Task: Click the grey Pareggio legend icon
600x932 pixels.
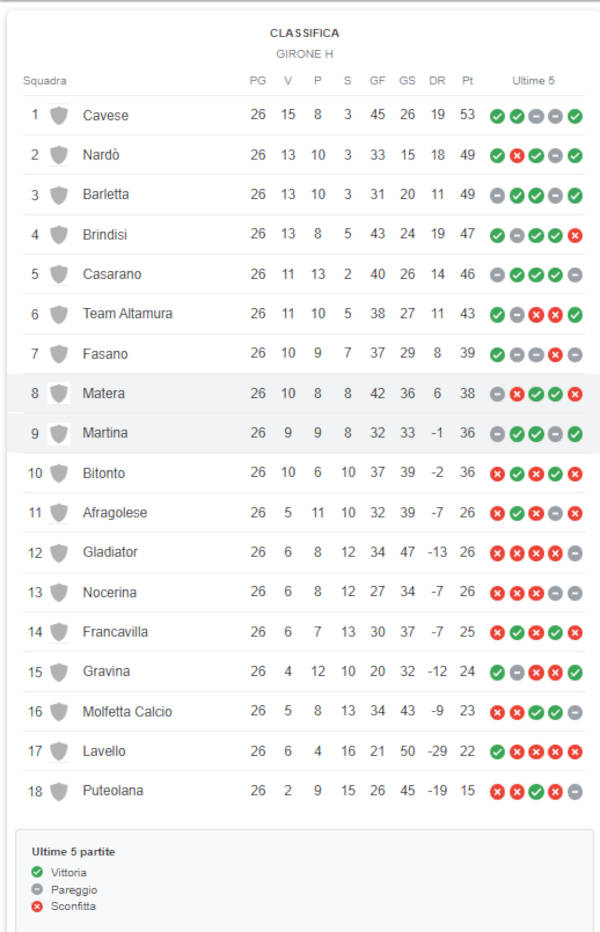Action: point(37,889)
